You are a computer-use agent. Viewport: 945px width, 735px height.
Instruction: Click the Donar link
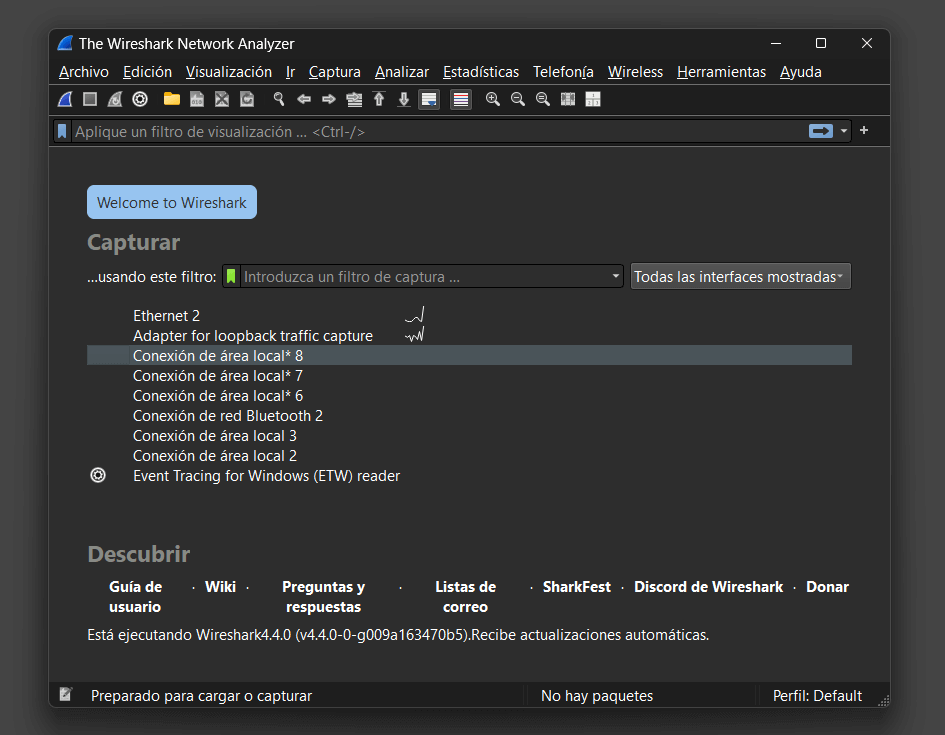[827, 587]
